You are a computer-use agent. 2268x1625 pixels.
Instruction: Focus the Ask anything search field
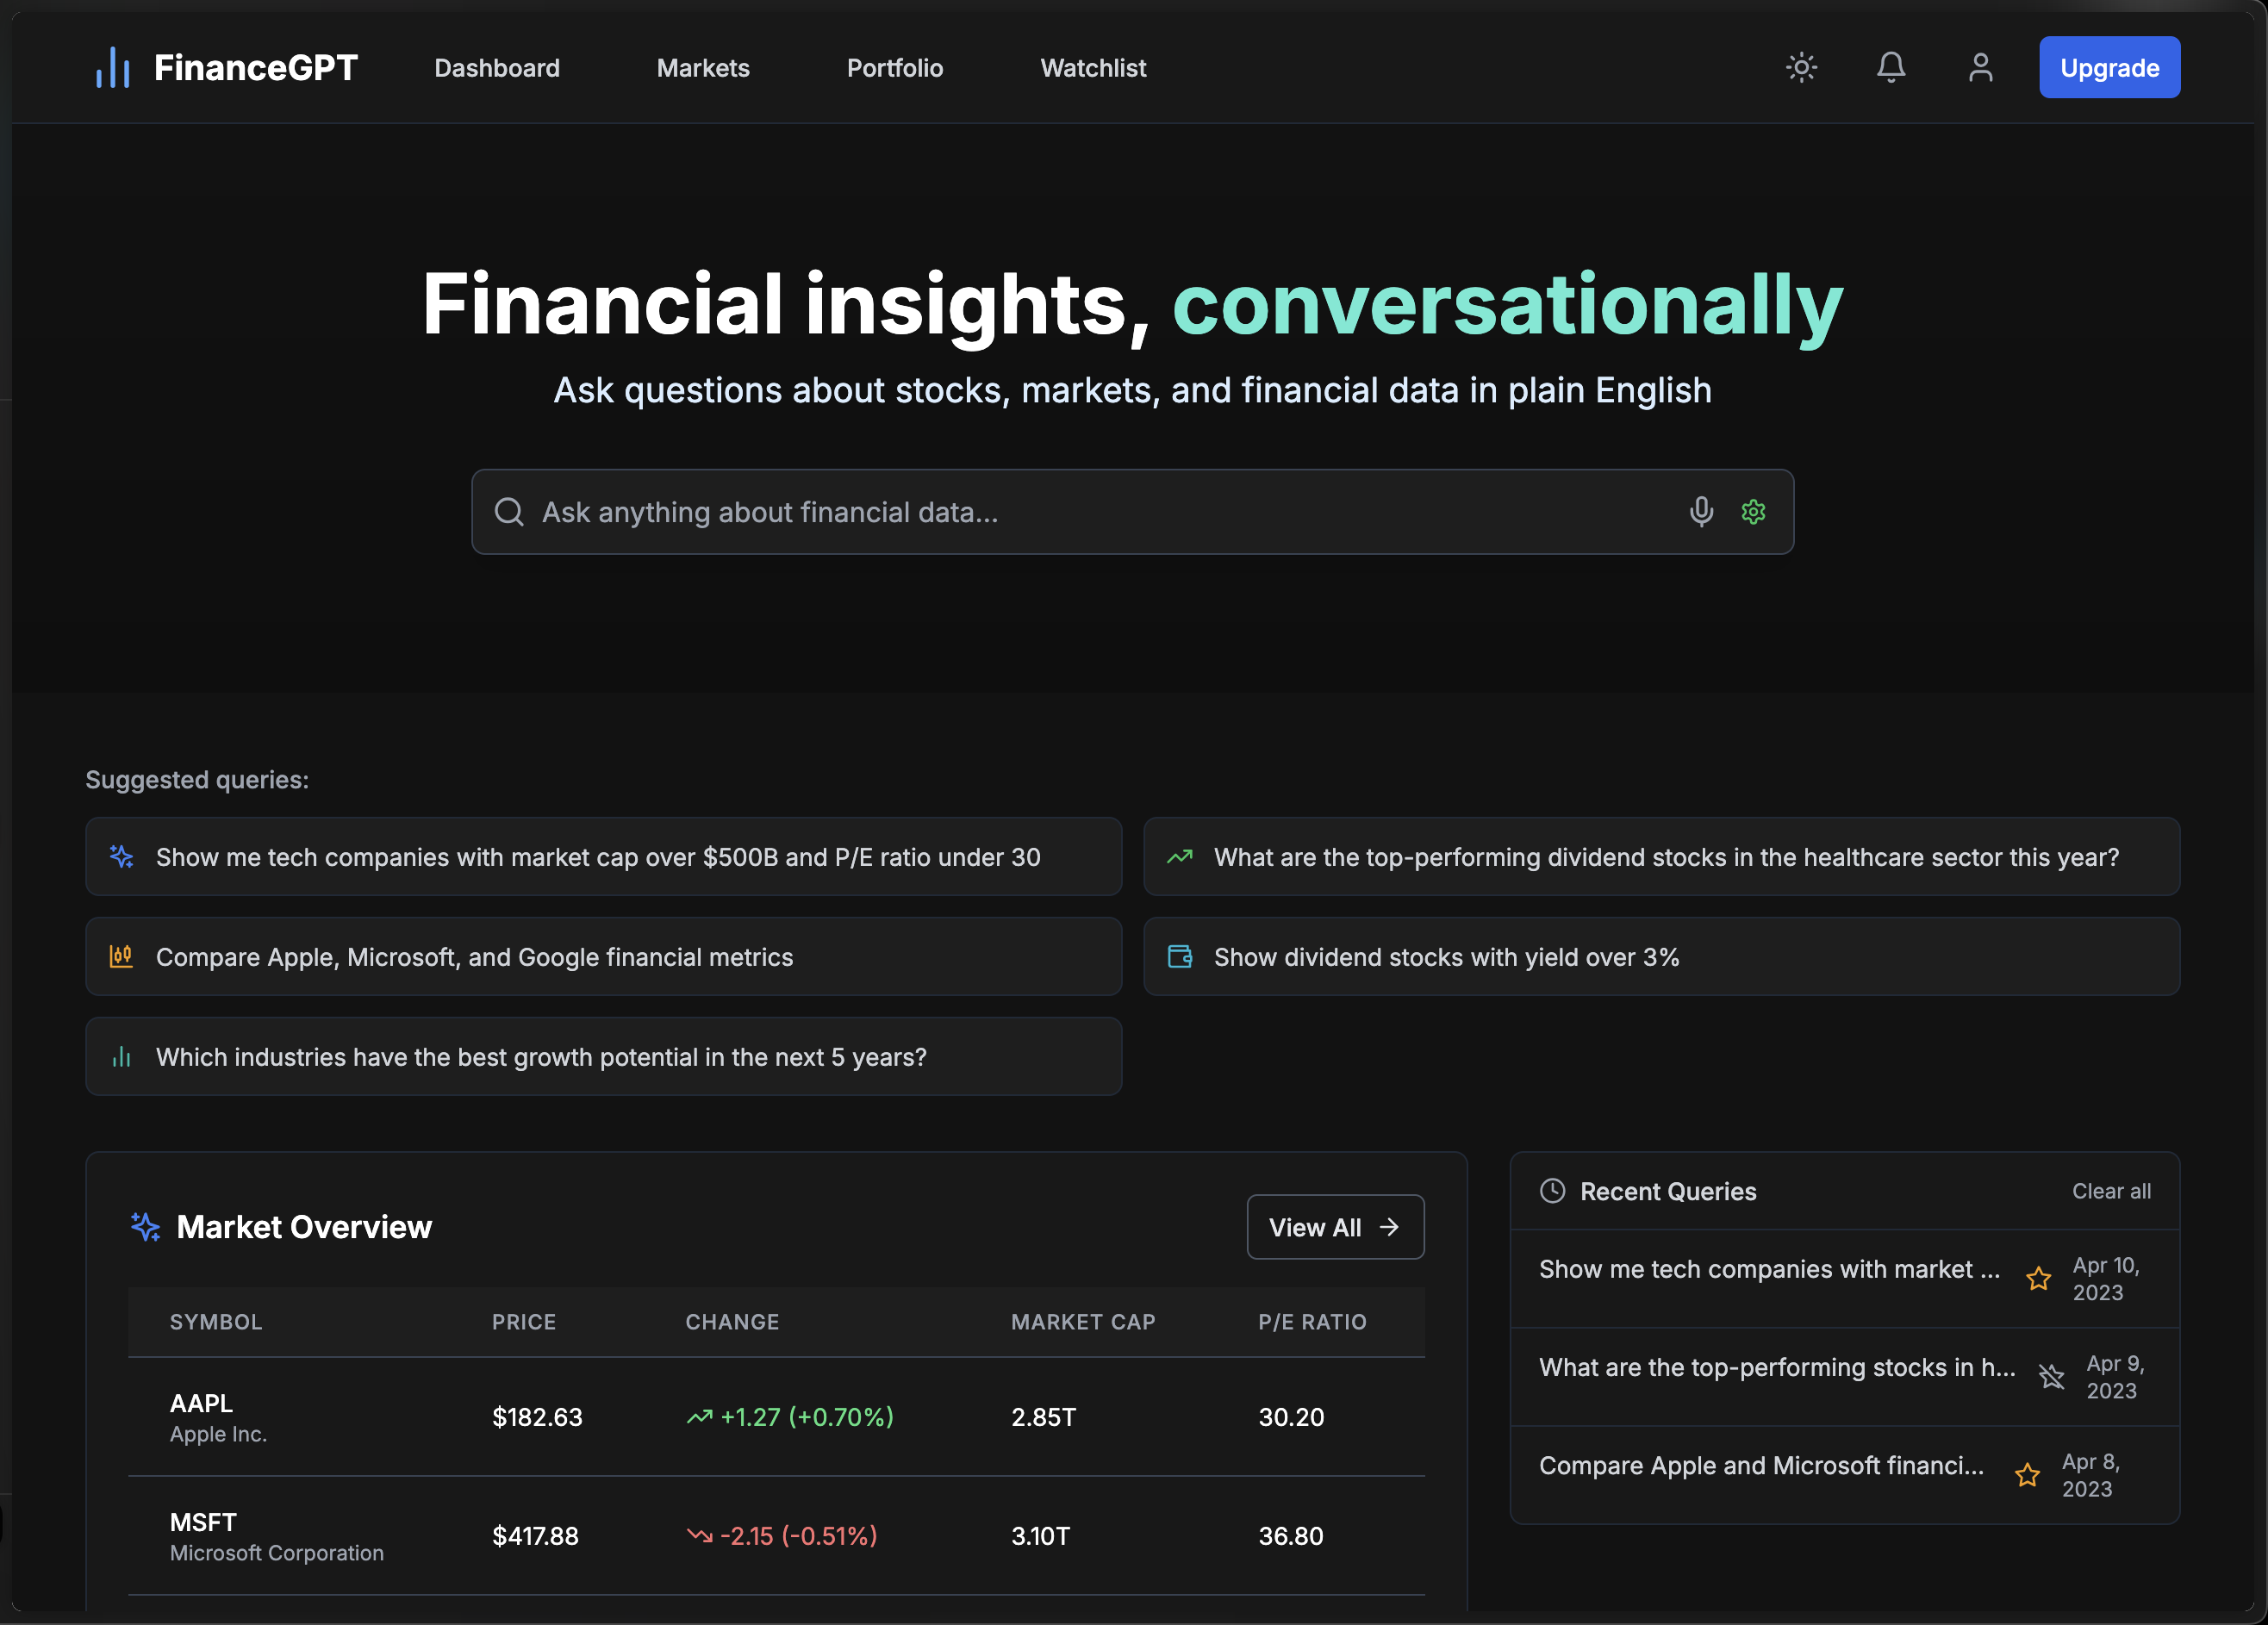click(x=1100, y=512)
